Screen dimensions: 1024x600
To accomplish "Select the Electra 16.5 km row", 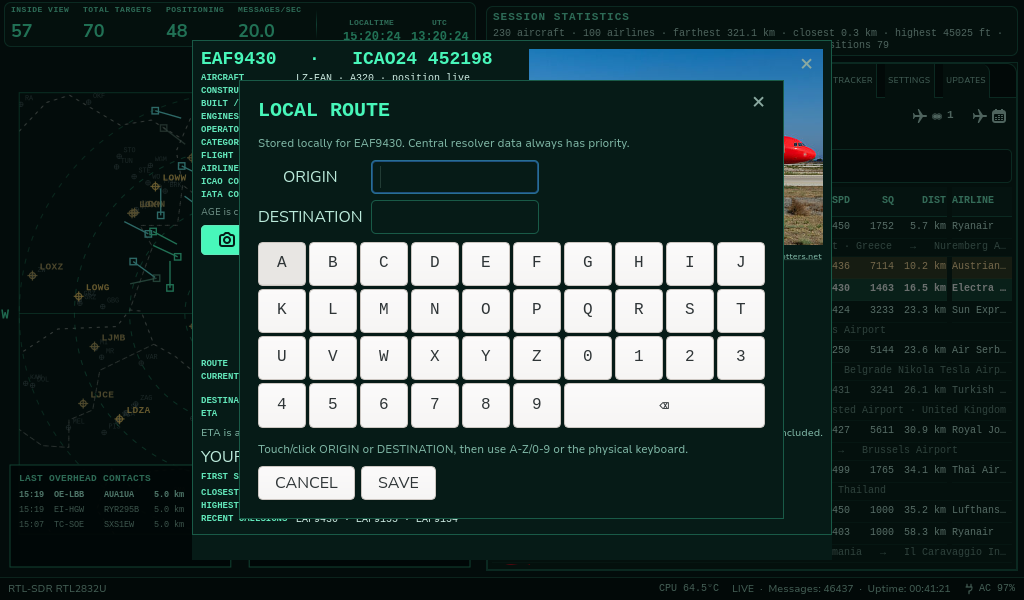I will pyautogui.click(x=921, y=288).
